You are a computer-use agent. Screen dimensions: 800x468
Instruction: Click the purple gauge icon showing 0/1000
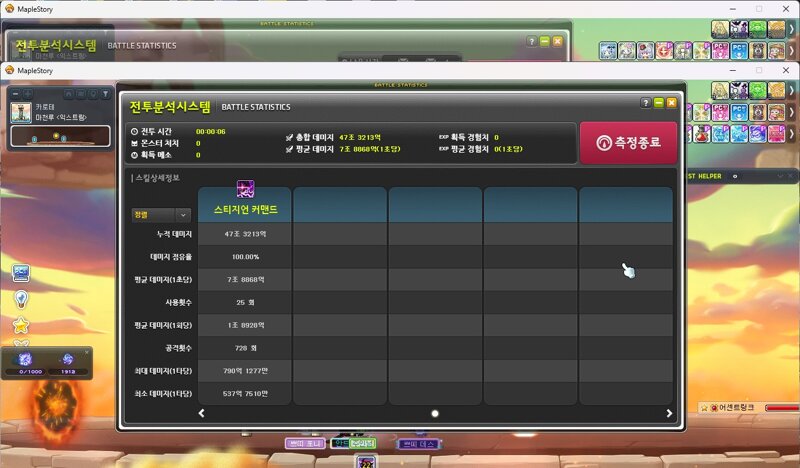26,359
